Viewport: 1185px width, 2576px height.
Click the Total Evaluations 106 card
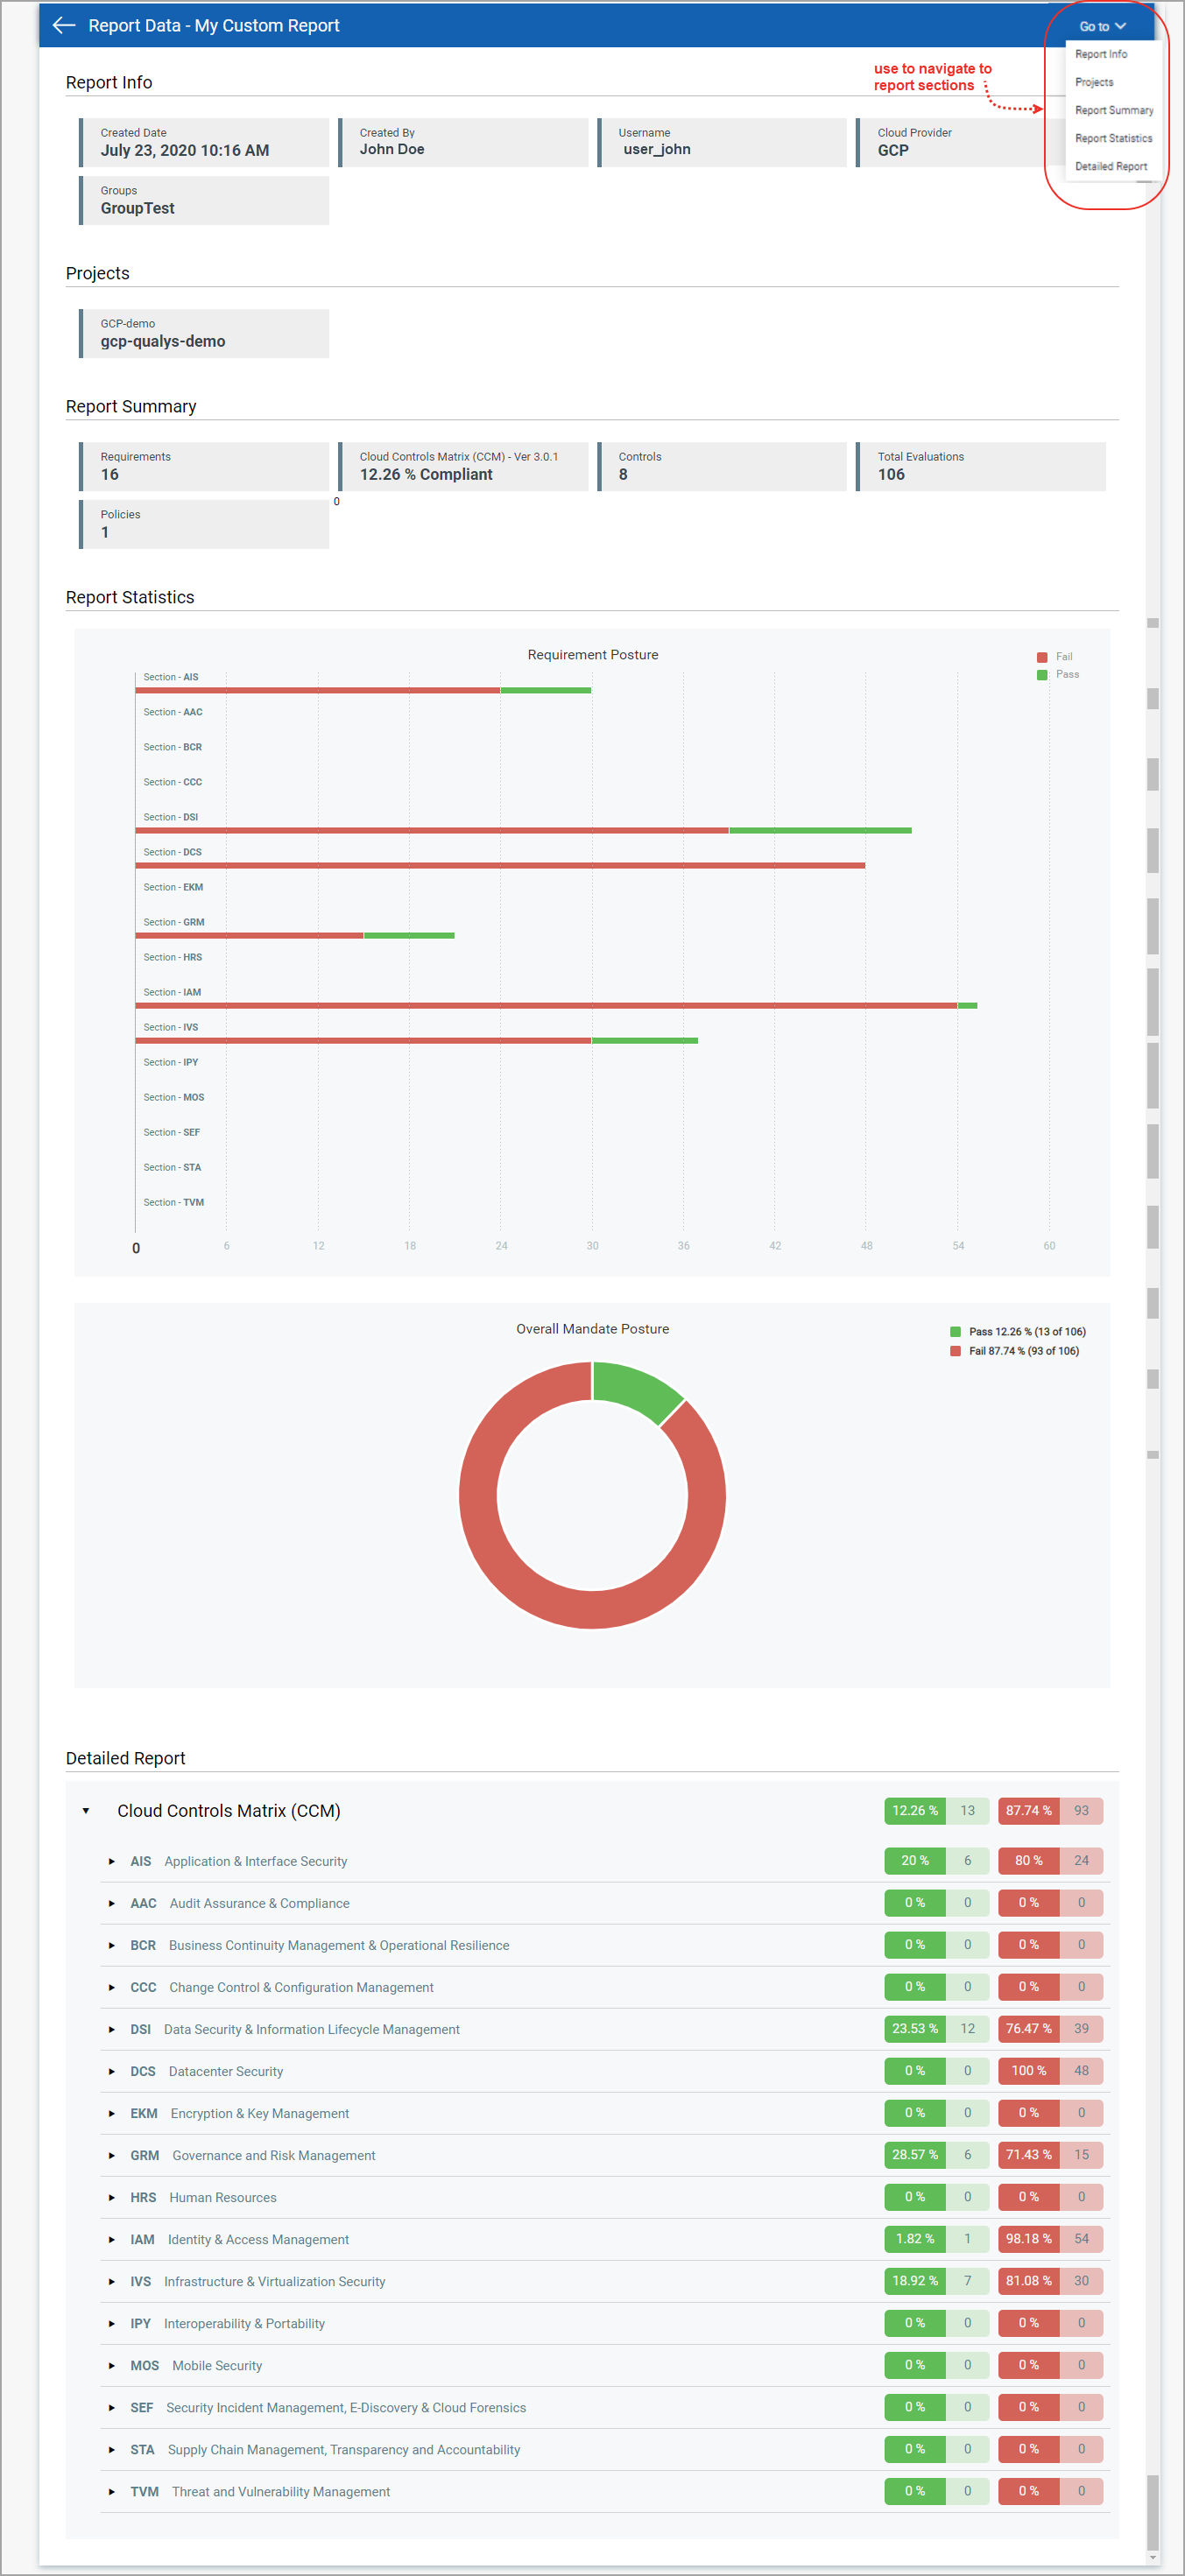click(x=981, y=466)
